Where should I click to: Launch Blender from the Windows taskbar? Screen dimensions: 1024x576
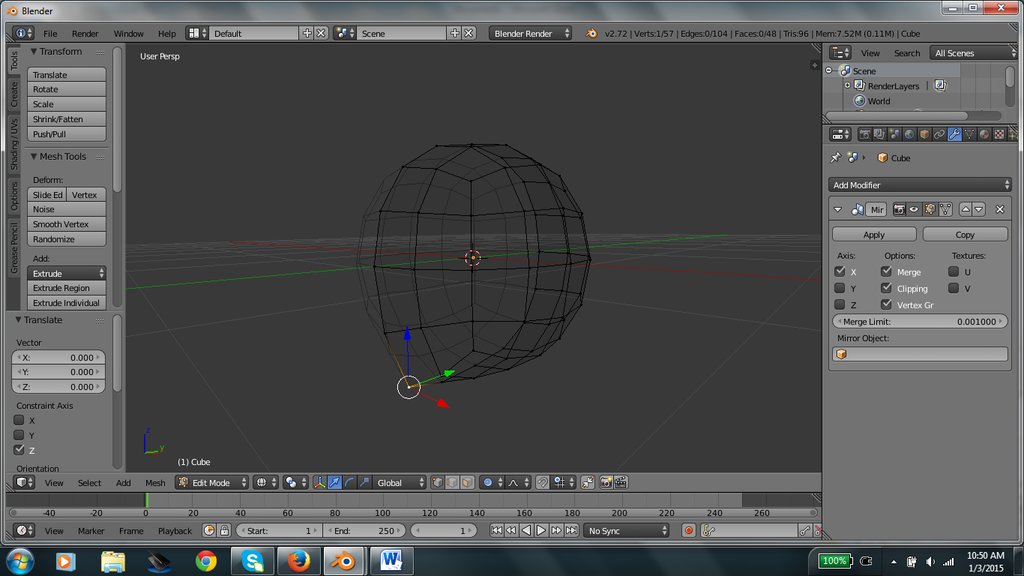point(345,561)
